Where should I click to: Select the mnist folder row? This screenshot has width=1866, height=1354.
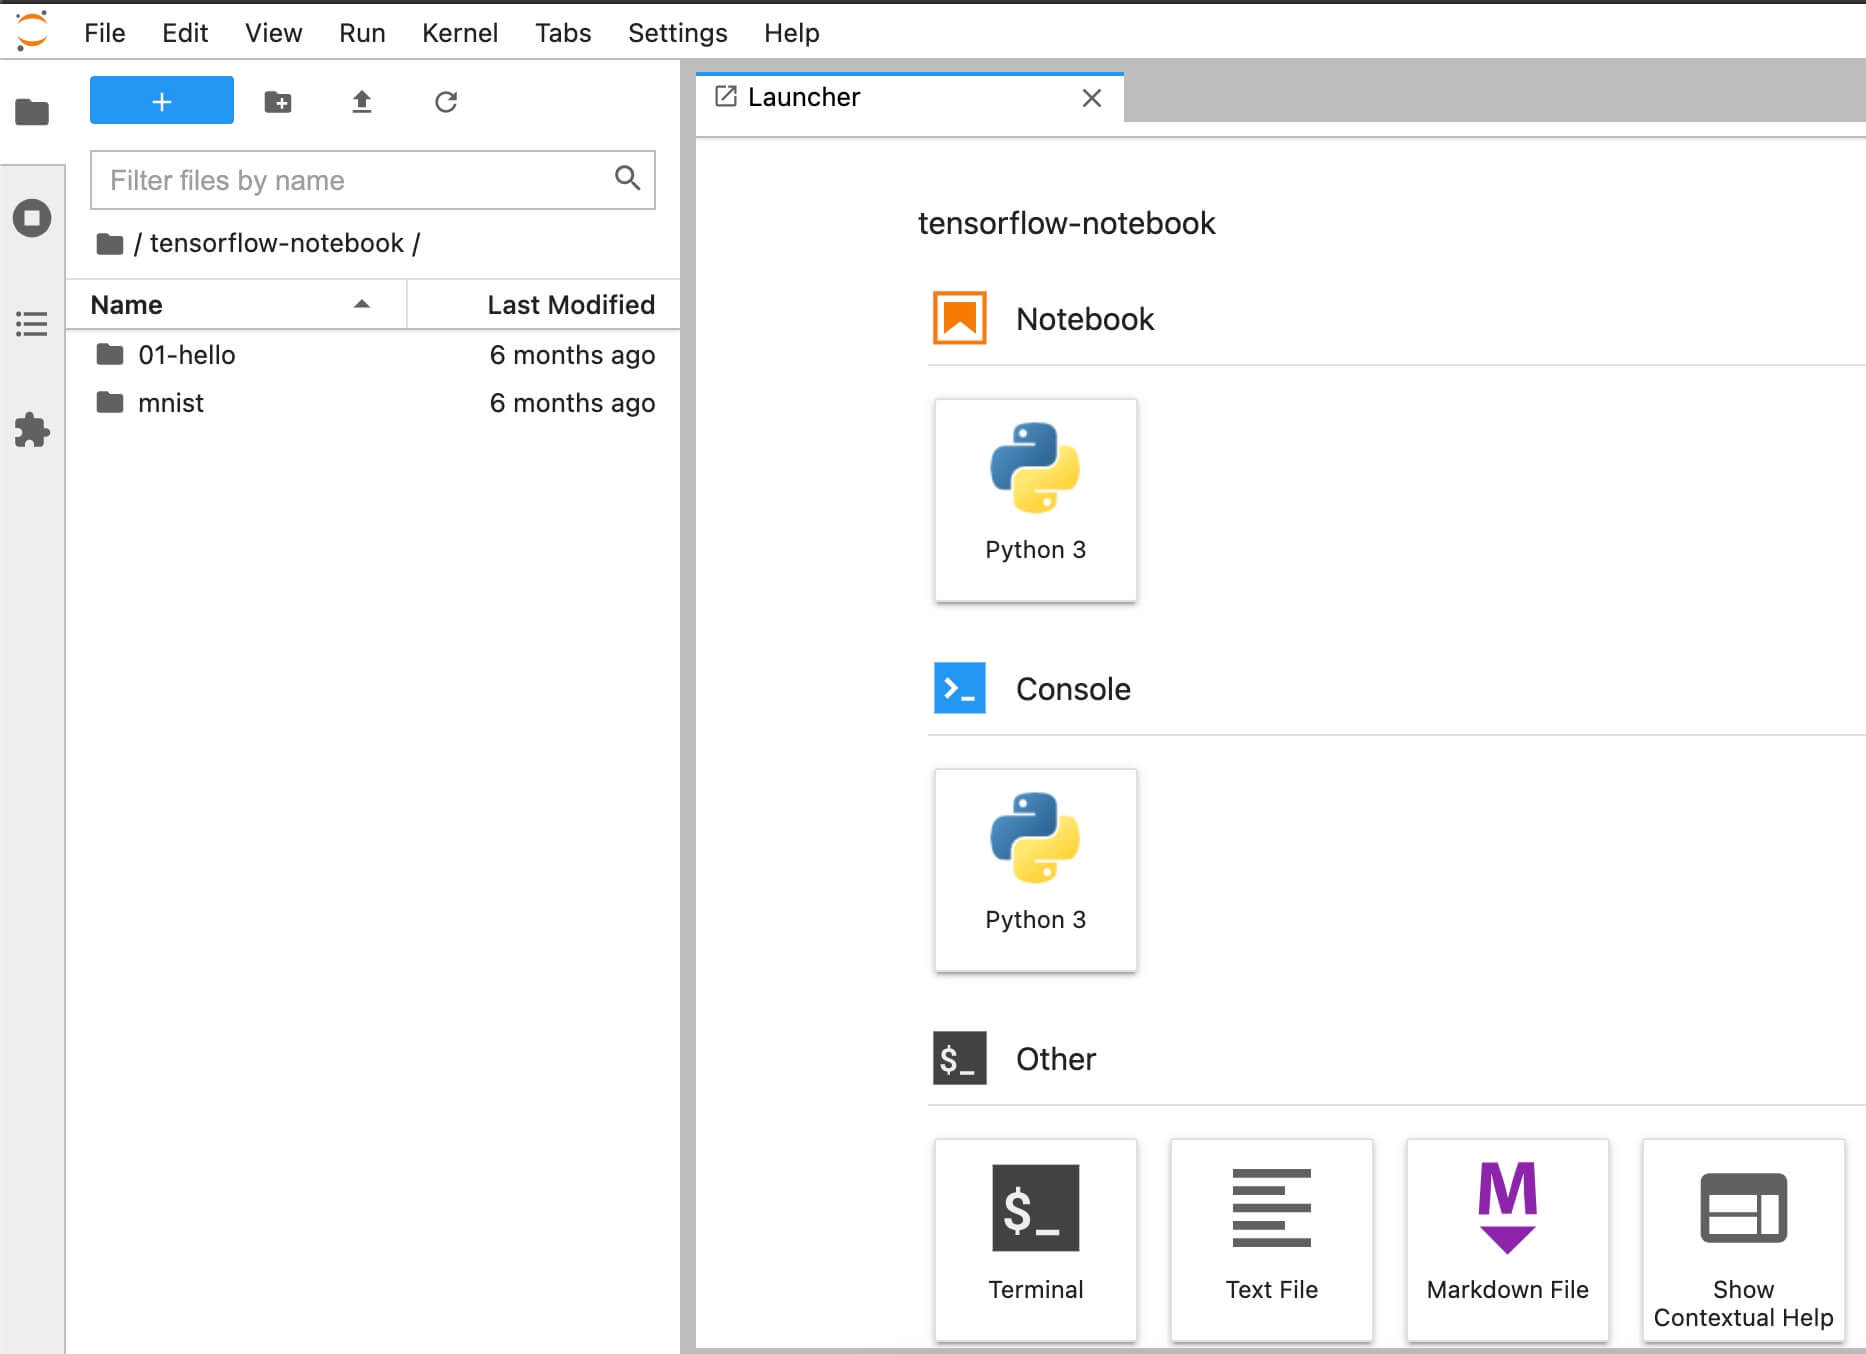tap(373, 403)
